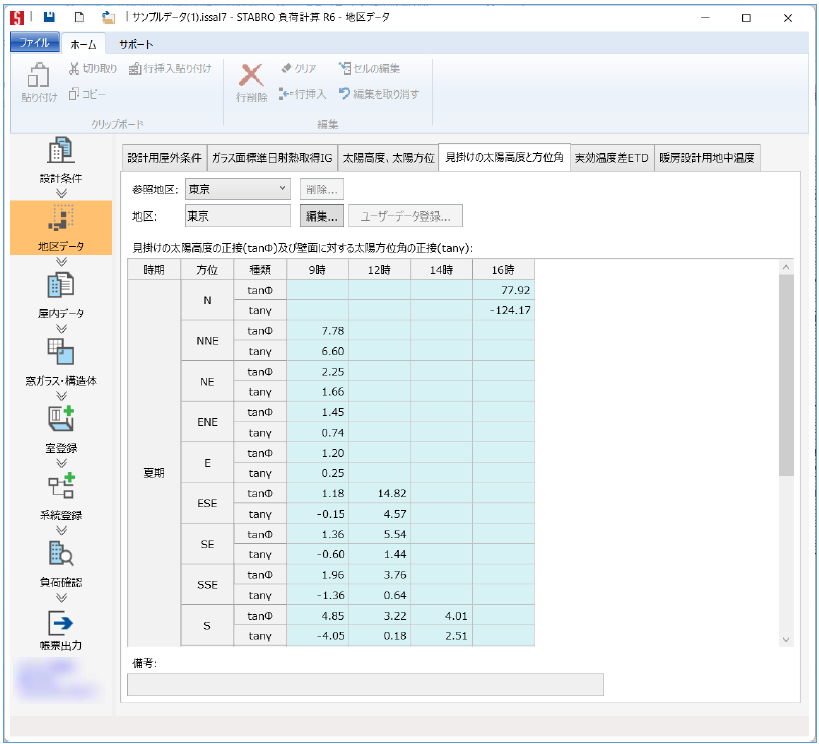Switch to the 実効温度差ETD tab
This screenshot has width=819, height=744.
tap(611, 157)
